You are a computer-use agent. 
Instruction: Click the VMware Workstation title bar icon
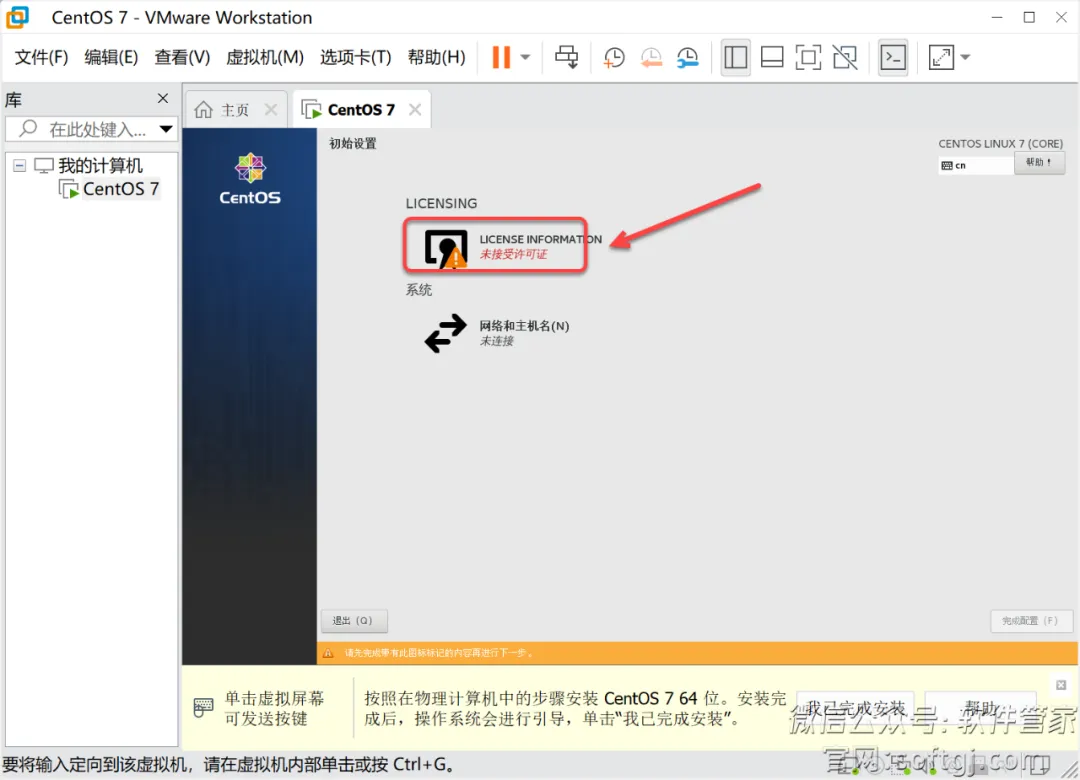[x=18, y=17]
